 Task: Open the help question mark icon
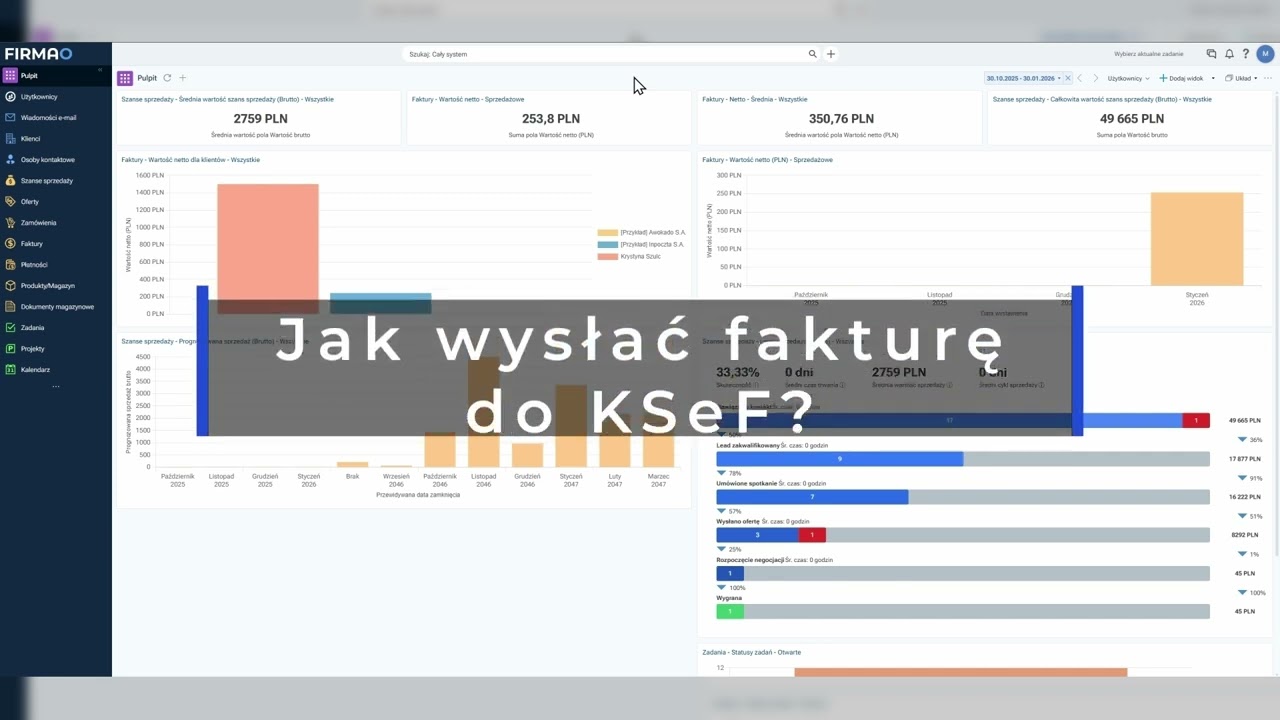(x=1246, y=54)
